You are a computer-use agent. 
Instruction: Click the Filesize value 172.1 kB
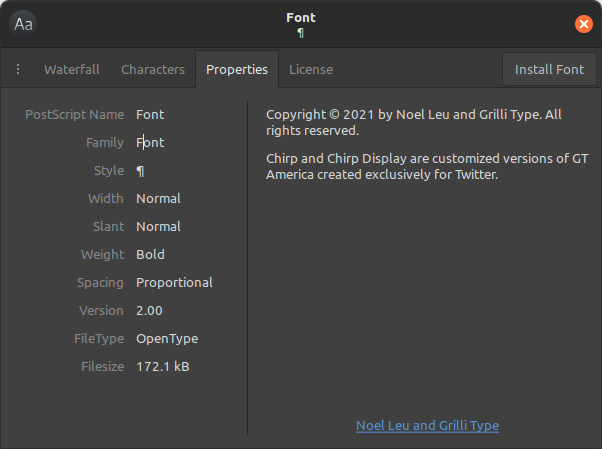pos(163,367)
